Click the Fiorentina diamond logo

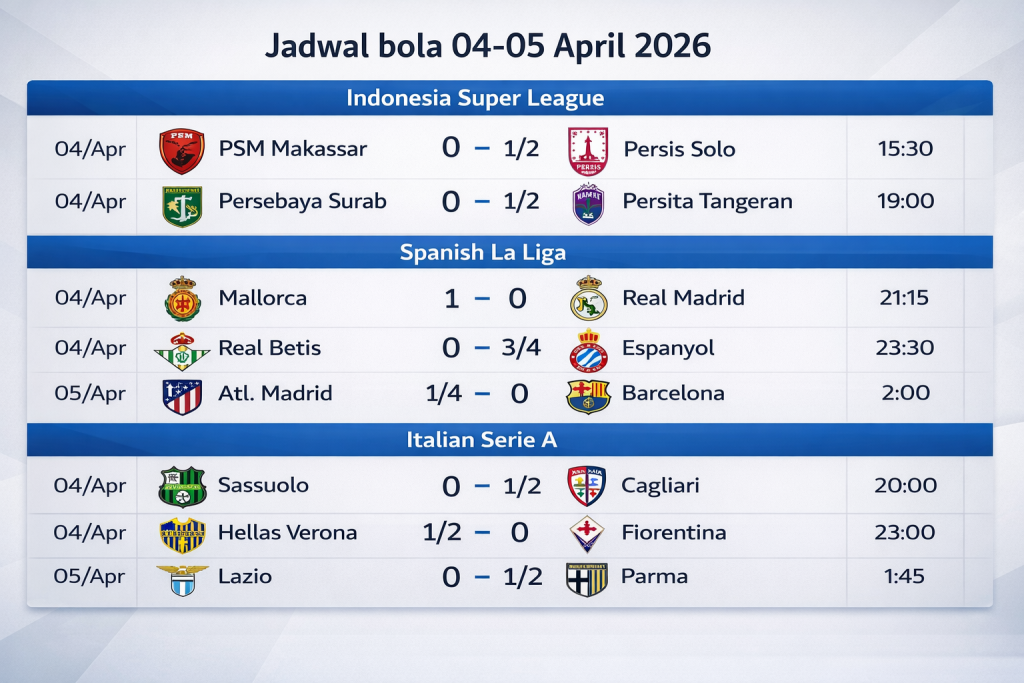[x=587, y=533]
